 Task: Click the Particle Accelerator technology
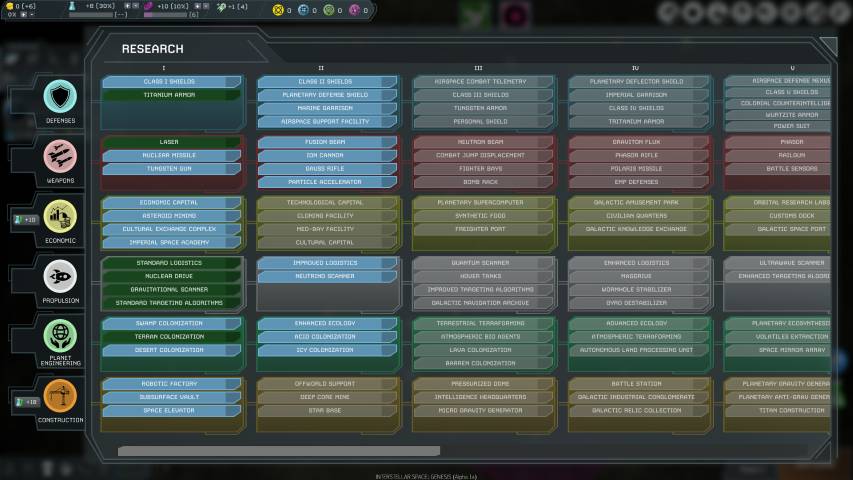(x=325, y=182)
